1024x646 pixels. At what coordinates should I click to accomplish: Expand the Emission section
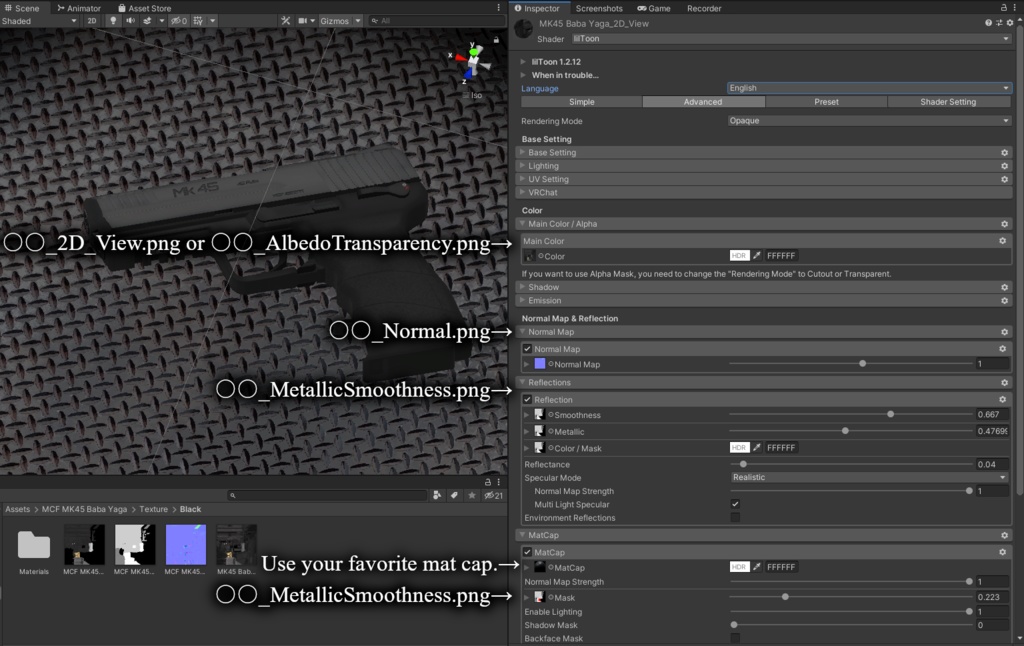pos(764,300)
